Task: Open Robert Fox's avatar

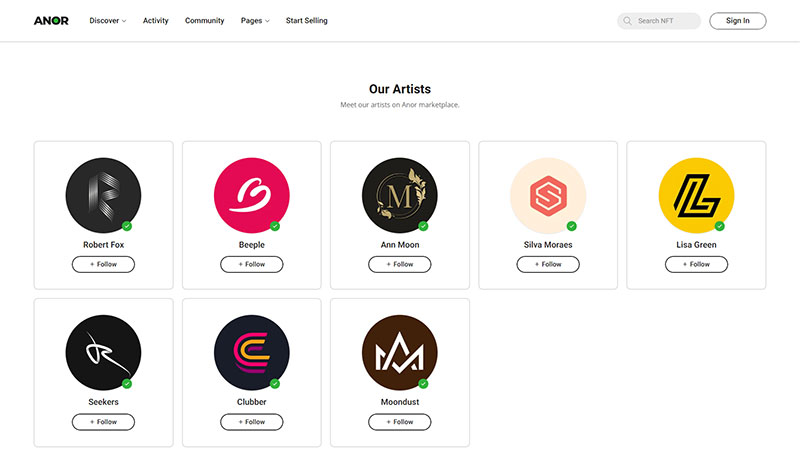Action: [x=104, y=195]
